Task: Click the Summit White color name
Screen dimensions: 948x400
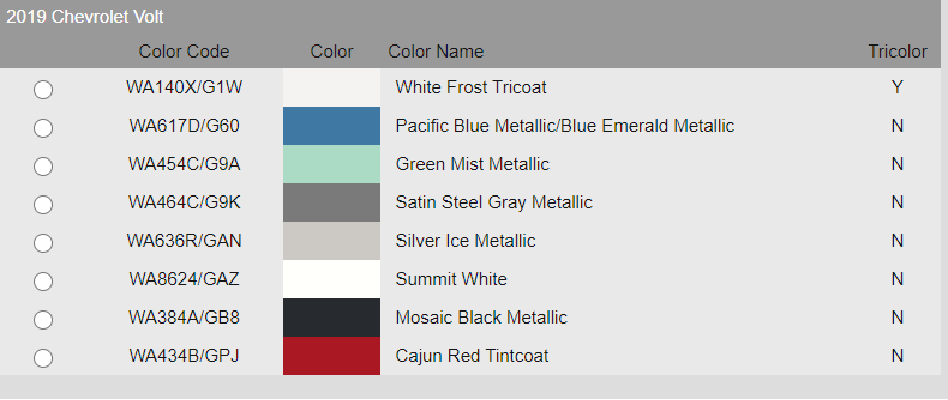Action: [x=451, y=279]
